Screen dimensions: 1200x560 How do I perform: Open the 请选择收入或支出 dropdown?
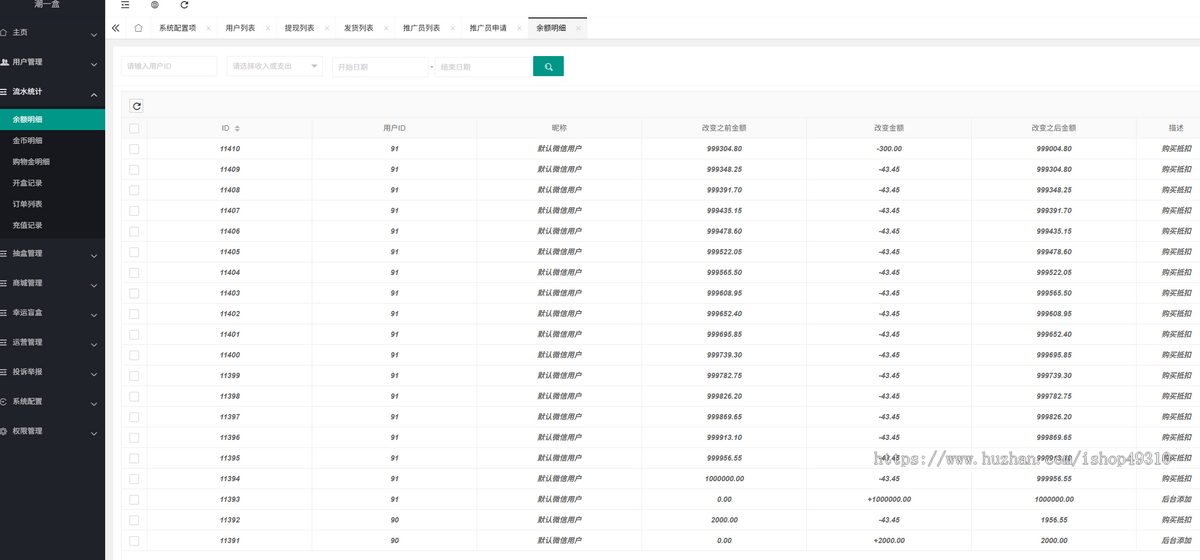click(274, 66)
